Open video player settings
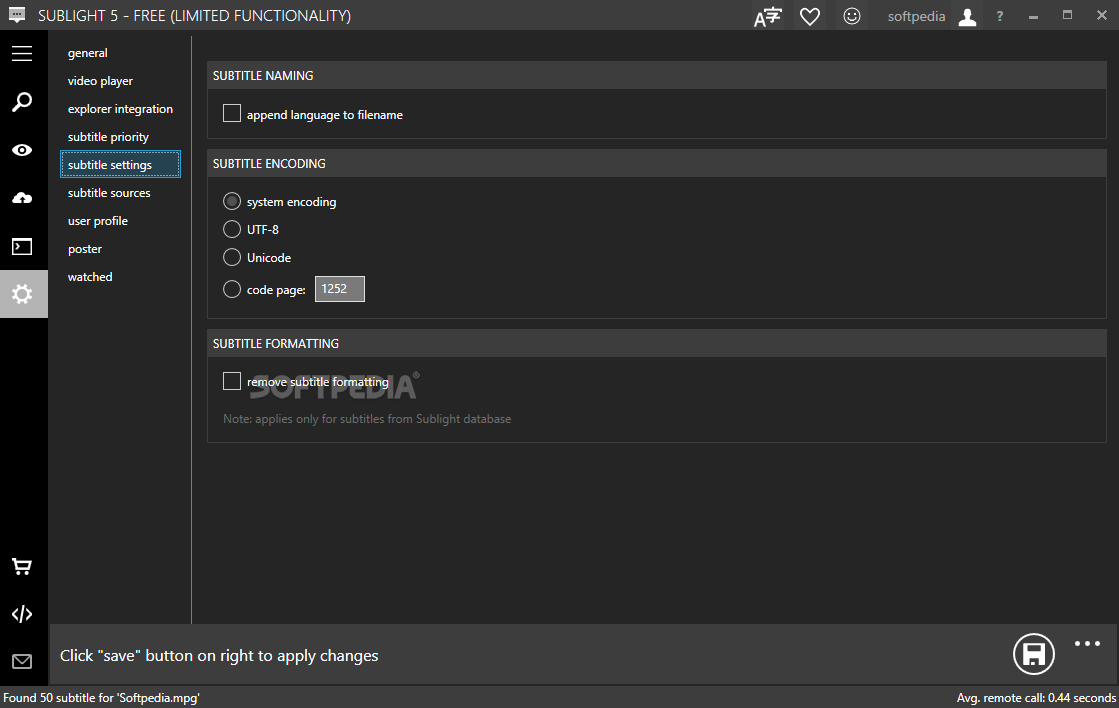 [101, 81]
